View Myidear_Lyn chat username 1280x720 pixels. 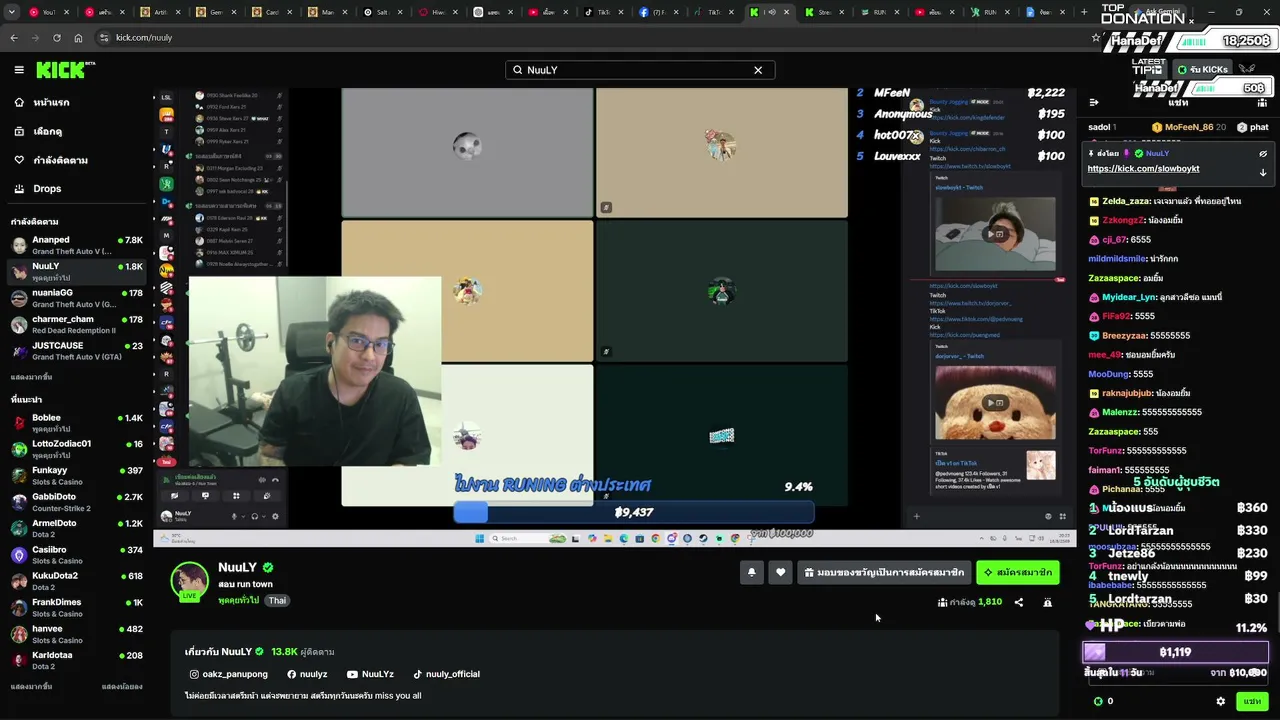pyautogui.click(x=1129, y=297)
